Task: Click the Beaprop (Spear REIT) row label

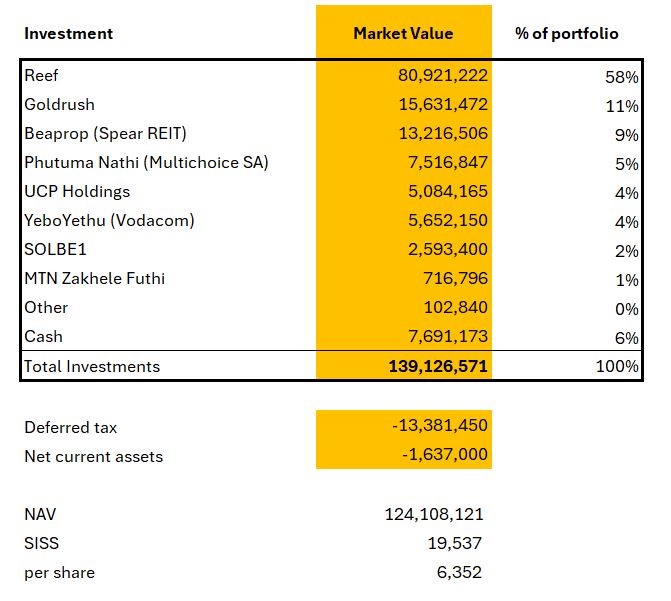Action: [105, 134]
